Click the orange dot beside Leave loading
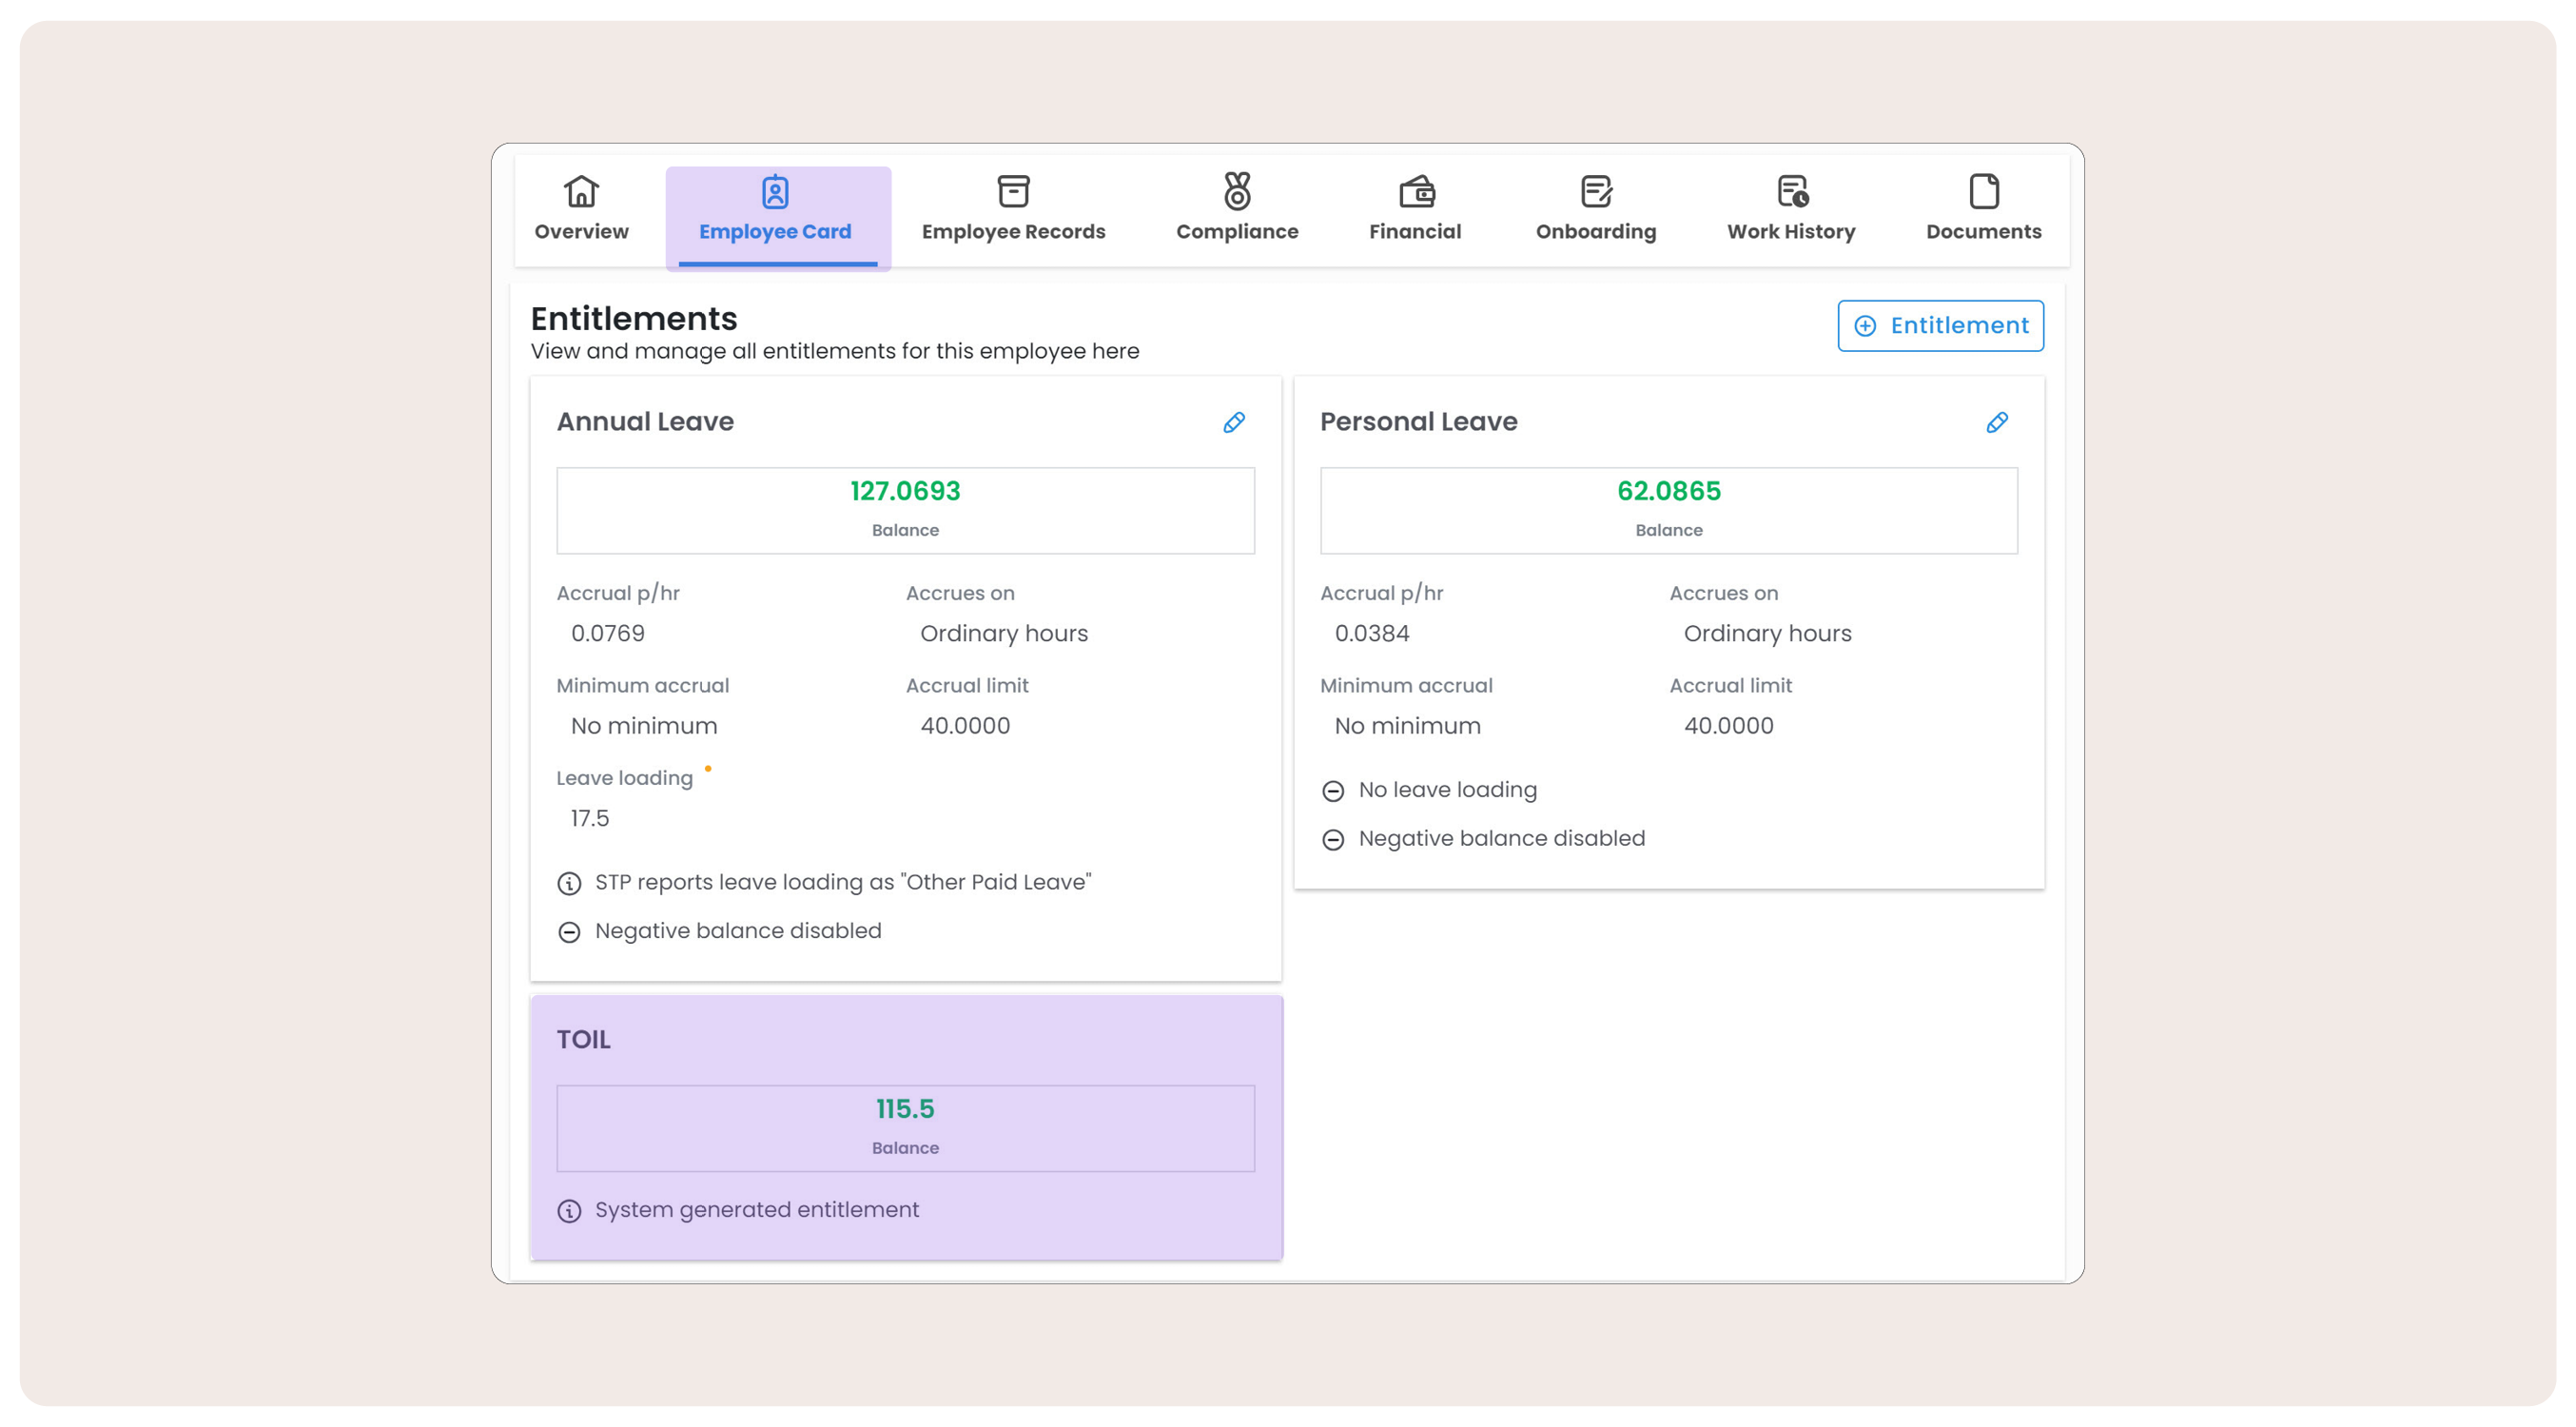The height and width of the screenshot is (1427, 2576). (708, 768)
